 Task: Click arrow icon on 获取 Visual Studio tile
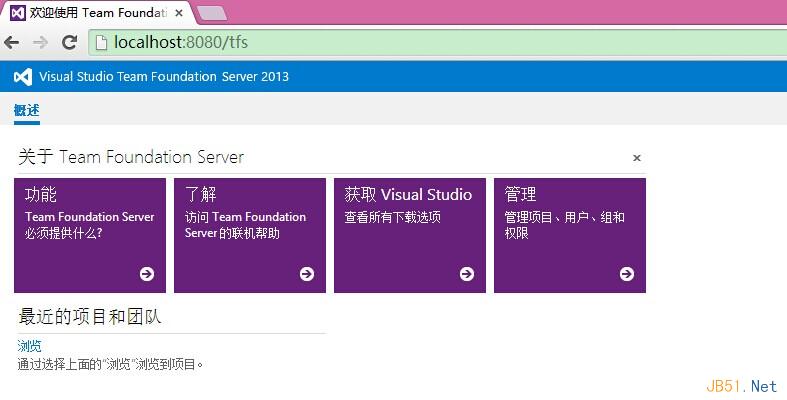point(467,274)
